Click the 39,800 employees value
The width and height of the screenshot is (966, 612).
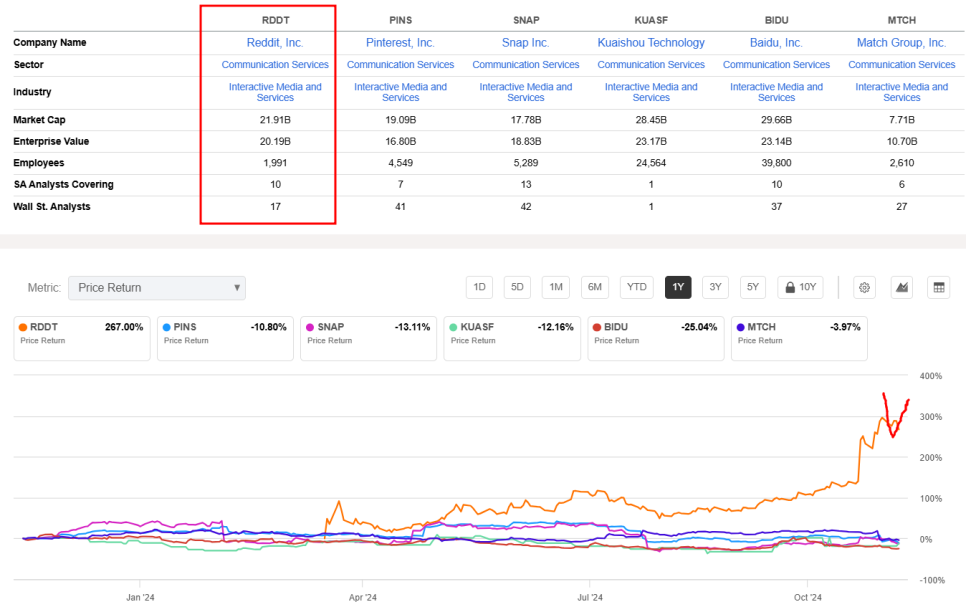click(776, 163)
